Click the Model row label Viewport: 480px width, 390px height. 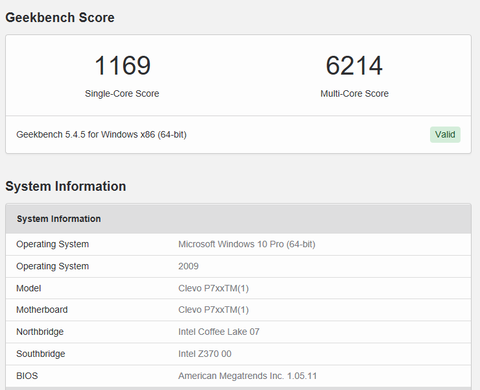tap(29, 288)
